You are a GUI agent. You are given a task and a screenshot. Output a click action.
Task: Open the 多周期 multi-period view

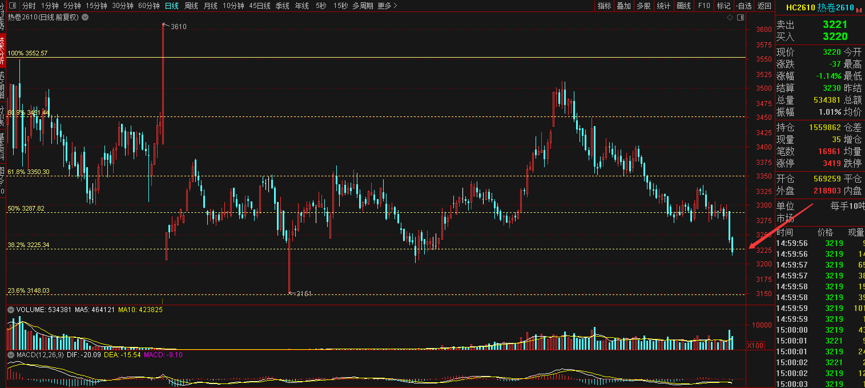click(x=363, y=6)
